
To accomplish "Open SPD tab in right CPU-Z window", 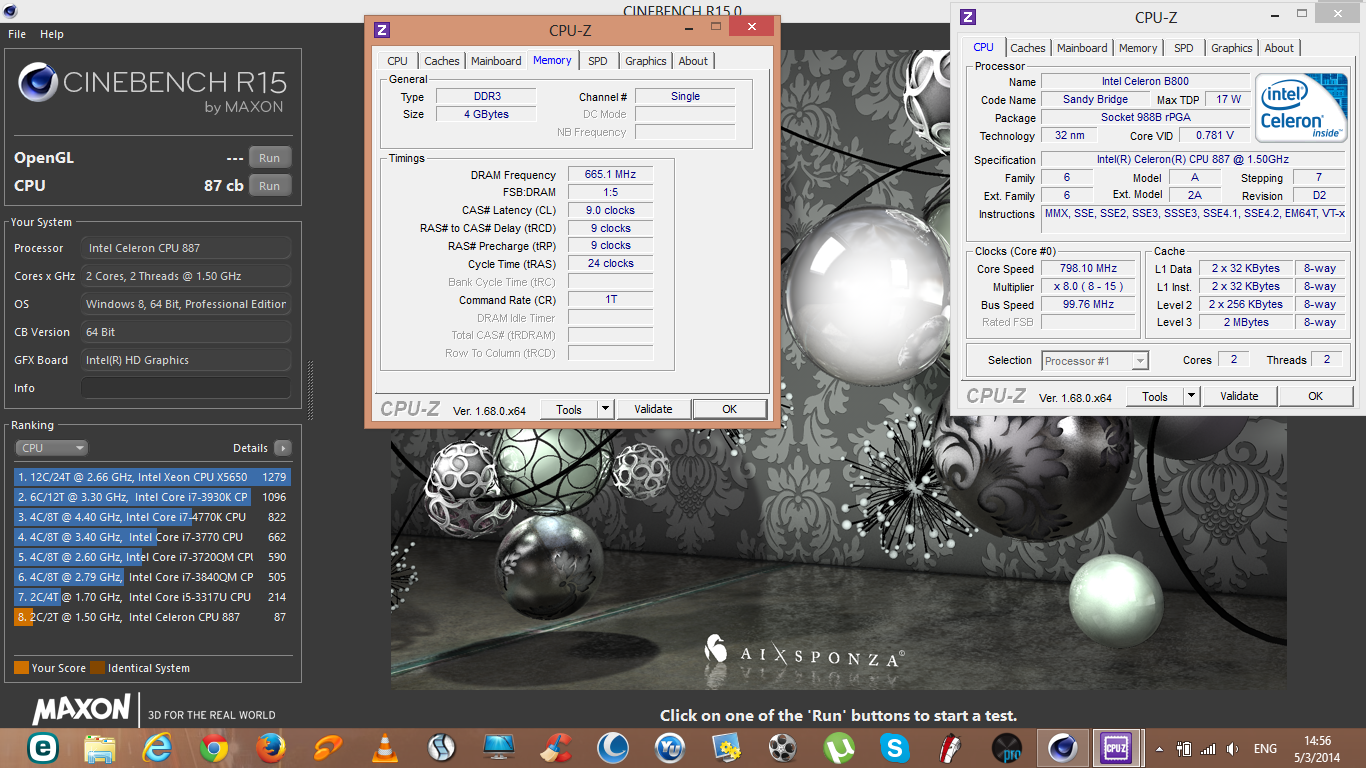I will coord(1184,48).
